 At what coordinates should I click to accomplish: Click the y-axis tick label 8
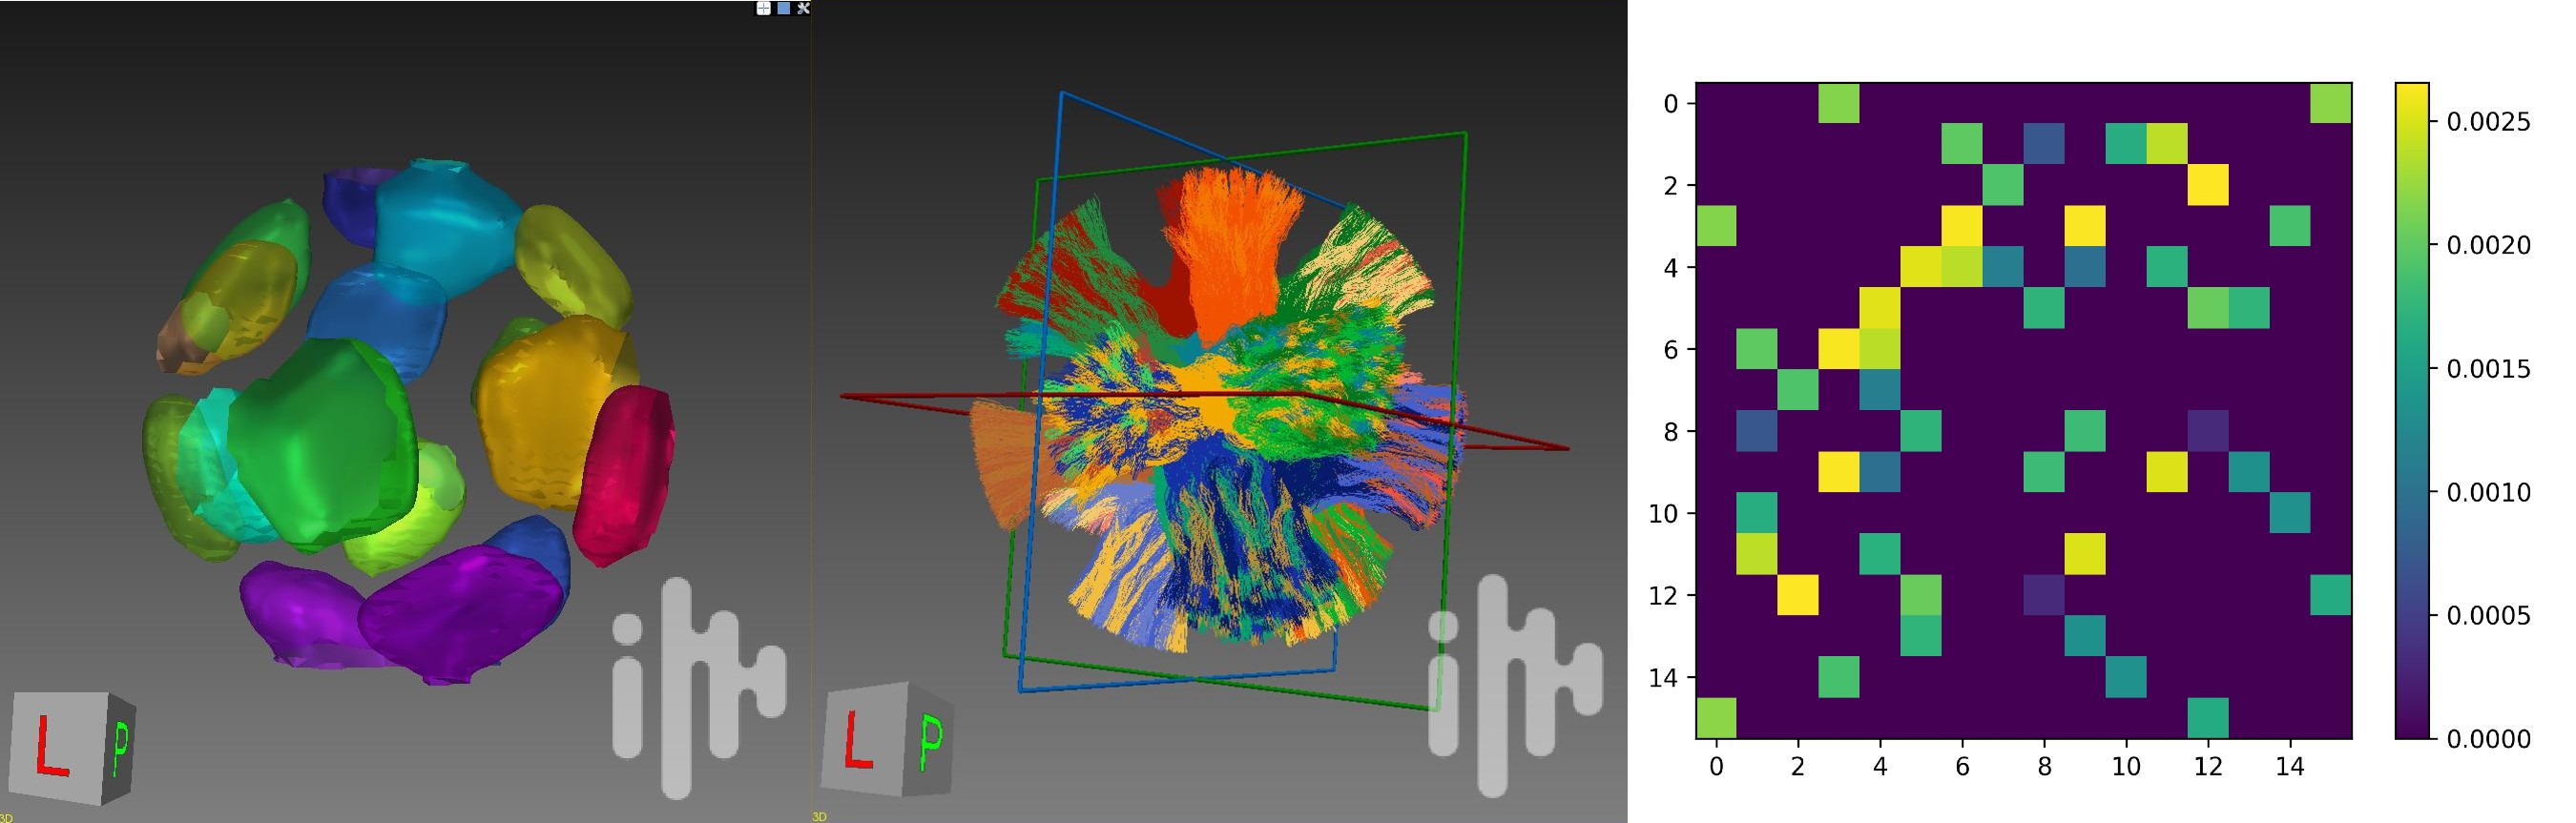pyautogui.click(x=1671, y=432)
